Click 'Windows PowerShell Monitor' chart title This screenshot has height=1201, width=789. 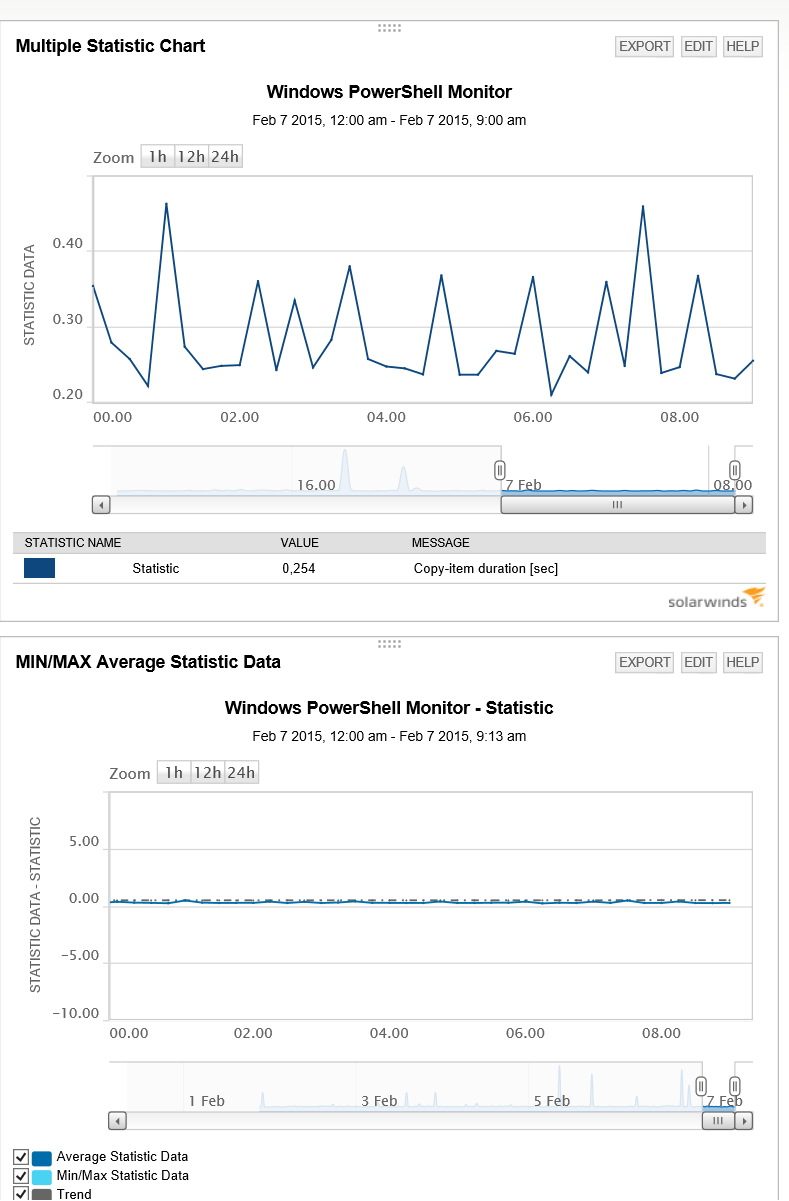coord(389,92)
